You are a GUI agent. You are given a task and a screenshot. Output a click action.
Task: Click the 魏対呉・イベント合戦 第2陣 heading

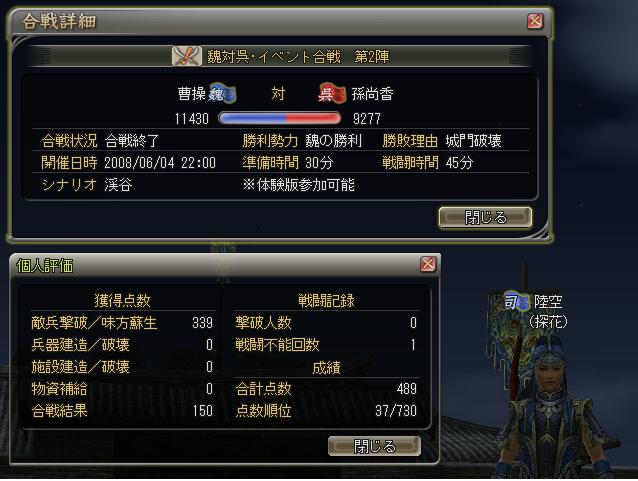coord(298,57)
